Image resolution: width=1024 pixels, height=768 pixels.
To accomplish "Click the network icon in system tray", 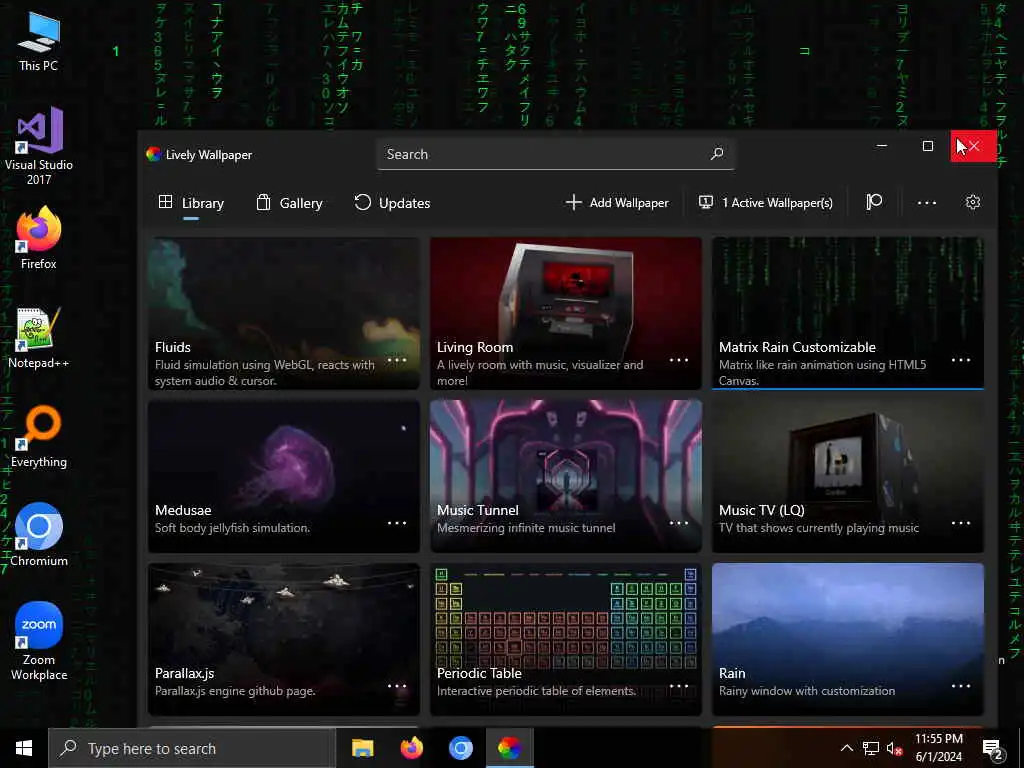I will click(871, 748).
